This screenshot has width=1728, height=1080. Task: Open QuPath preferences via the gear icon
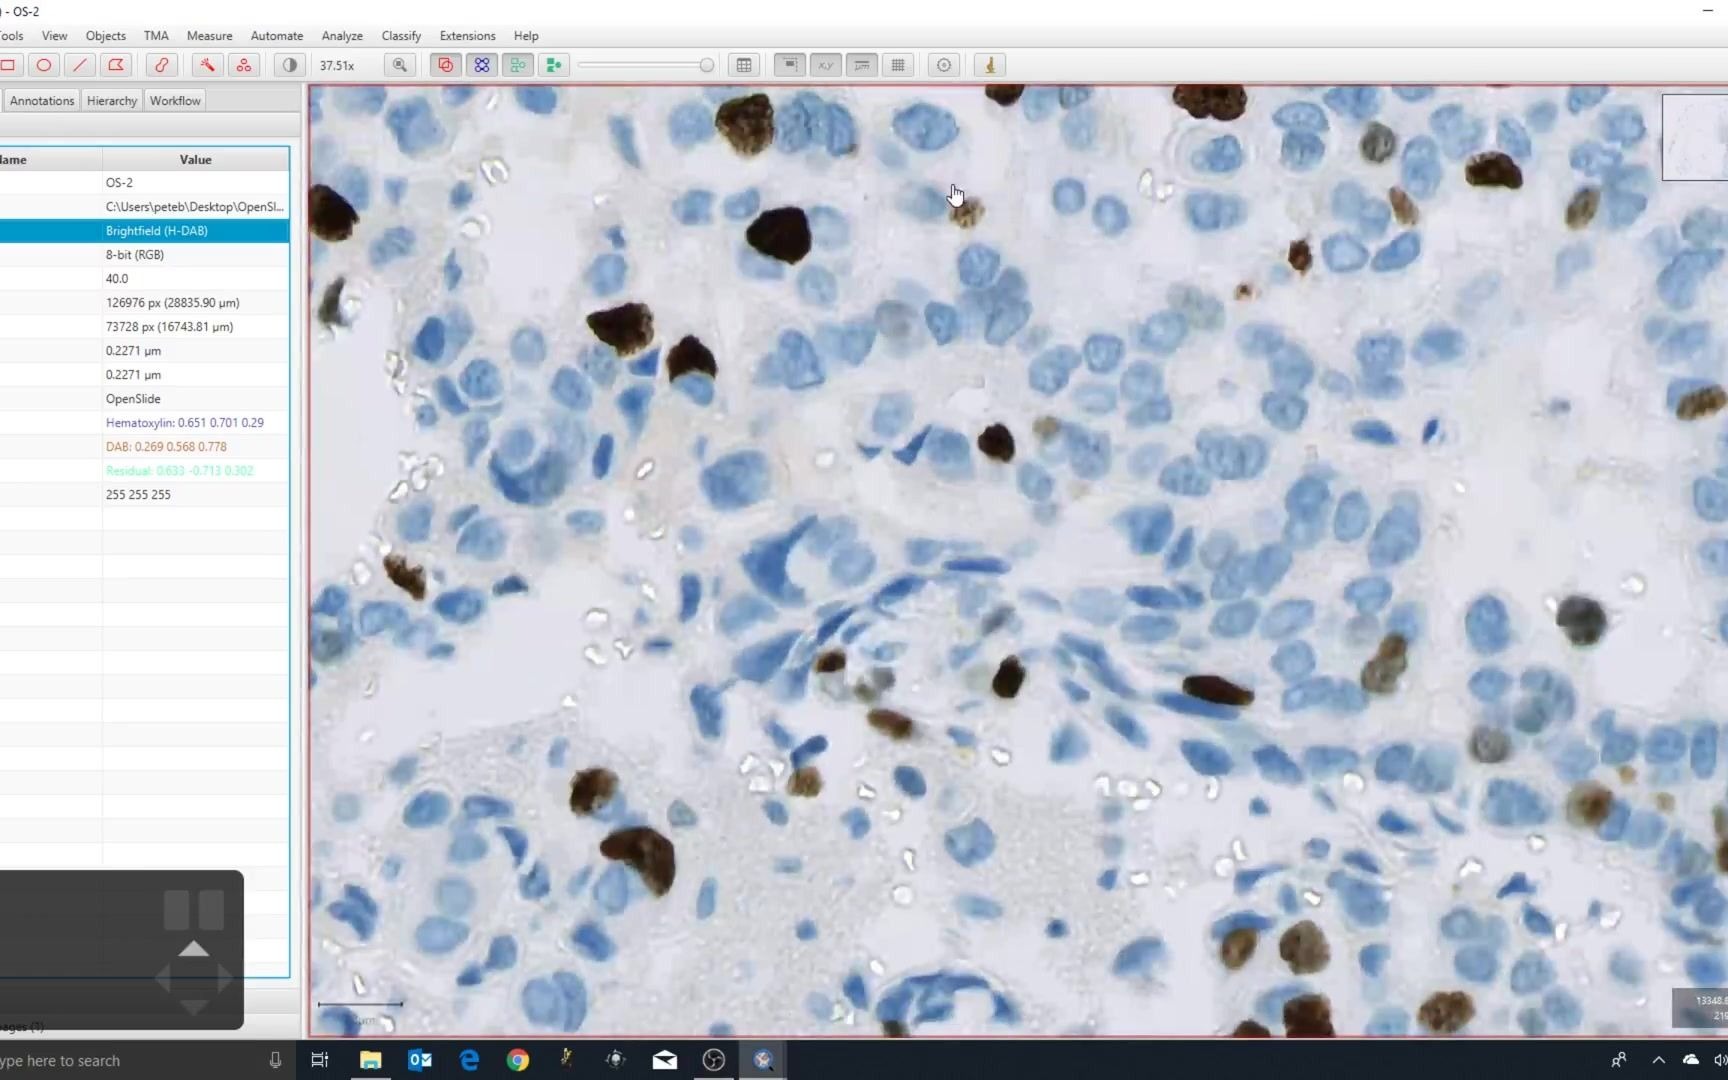(x=943, y=65)
